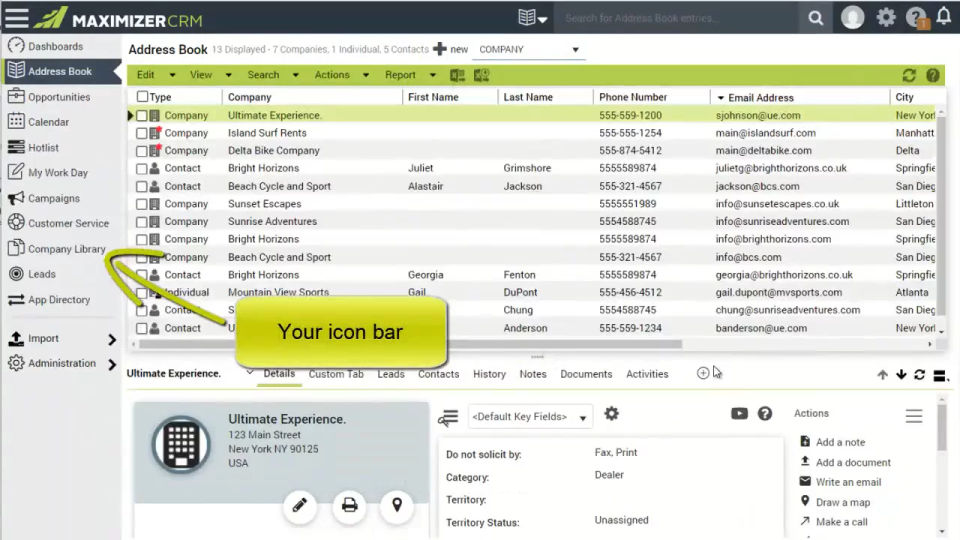Open the COMPANY new entry type dropdown
Screen dimensions: 960x540
(530, 50)
